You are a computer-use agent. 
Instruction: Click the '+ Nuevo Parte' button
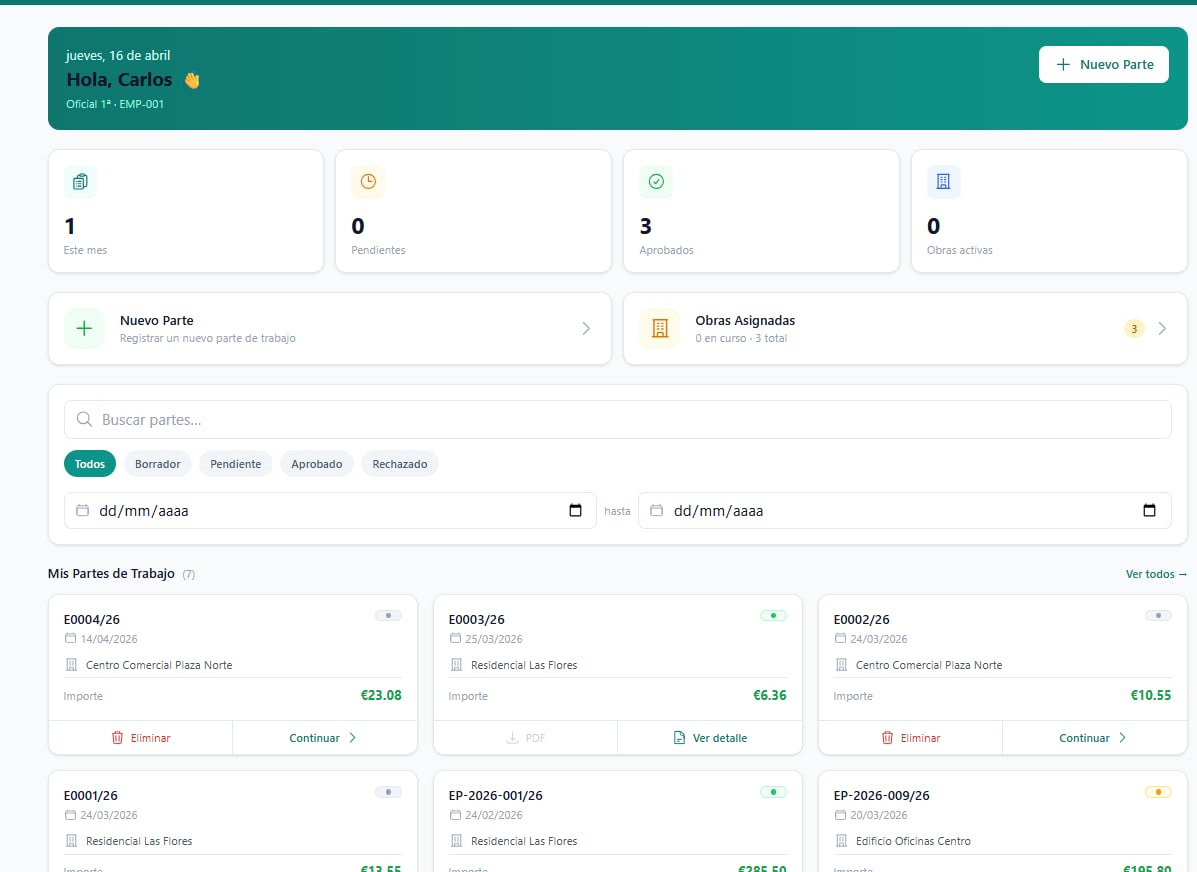coord(1103,63)
